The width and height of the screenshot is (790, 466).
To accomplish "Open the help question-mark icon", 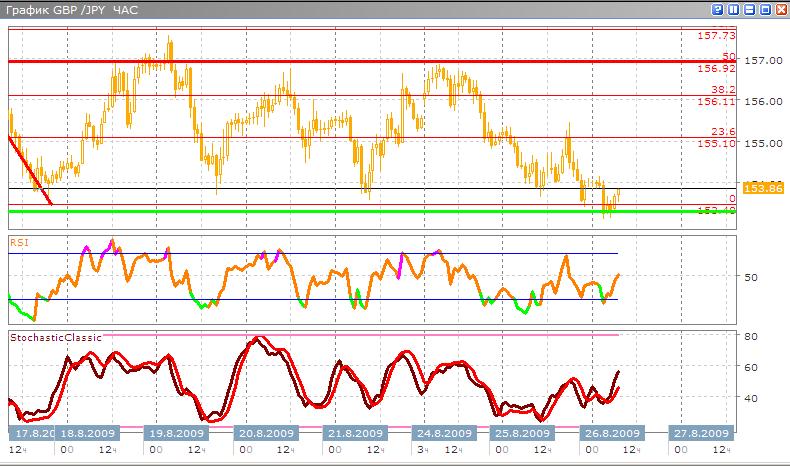I will tap(717, 10).
